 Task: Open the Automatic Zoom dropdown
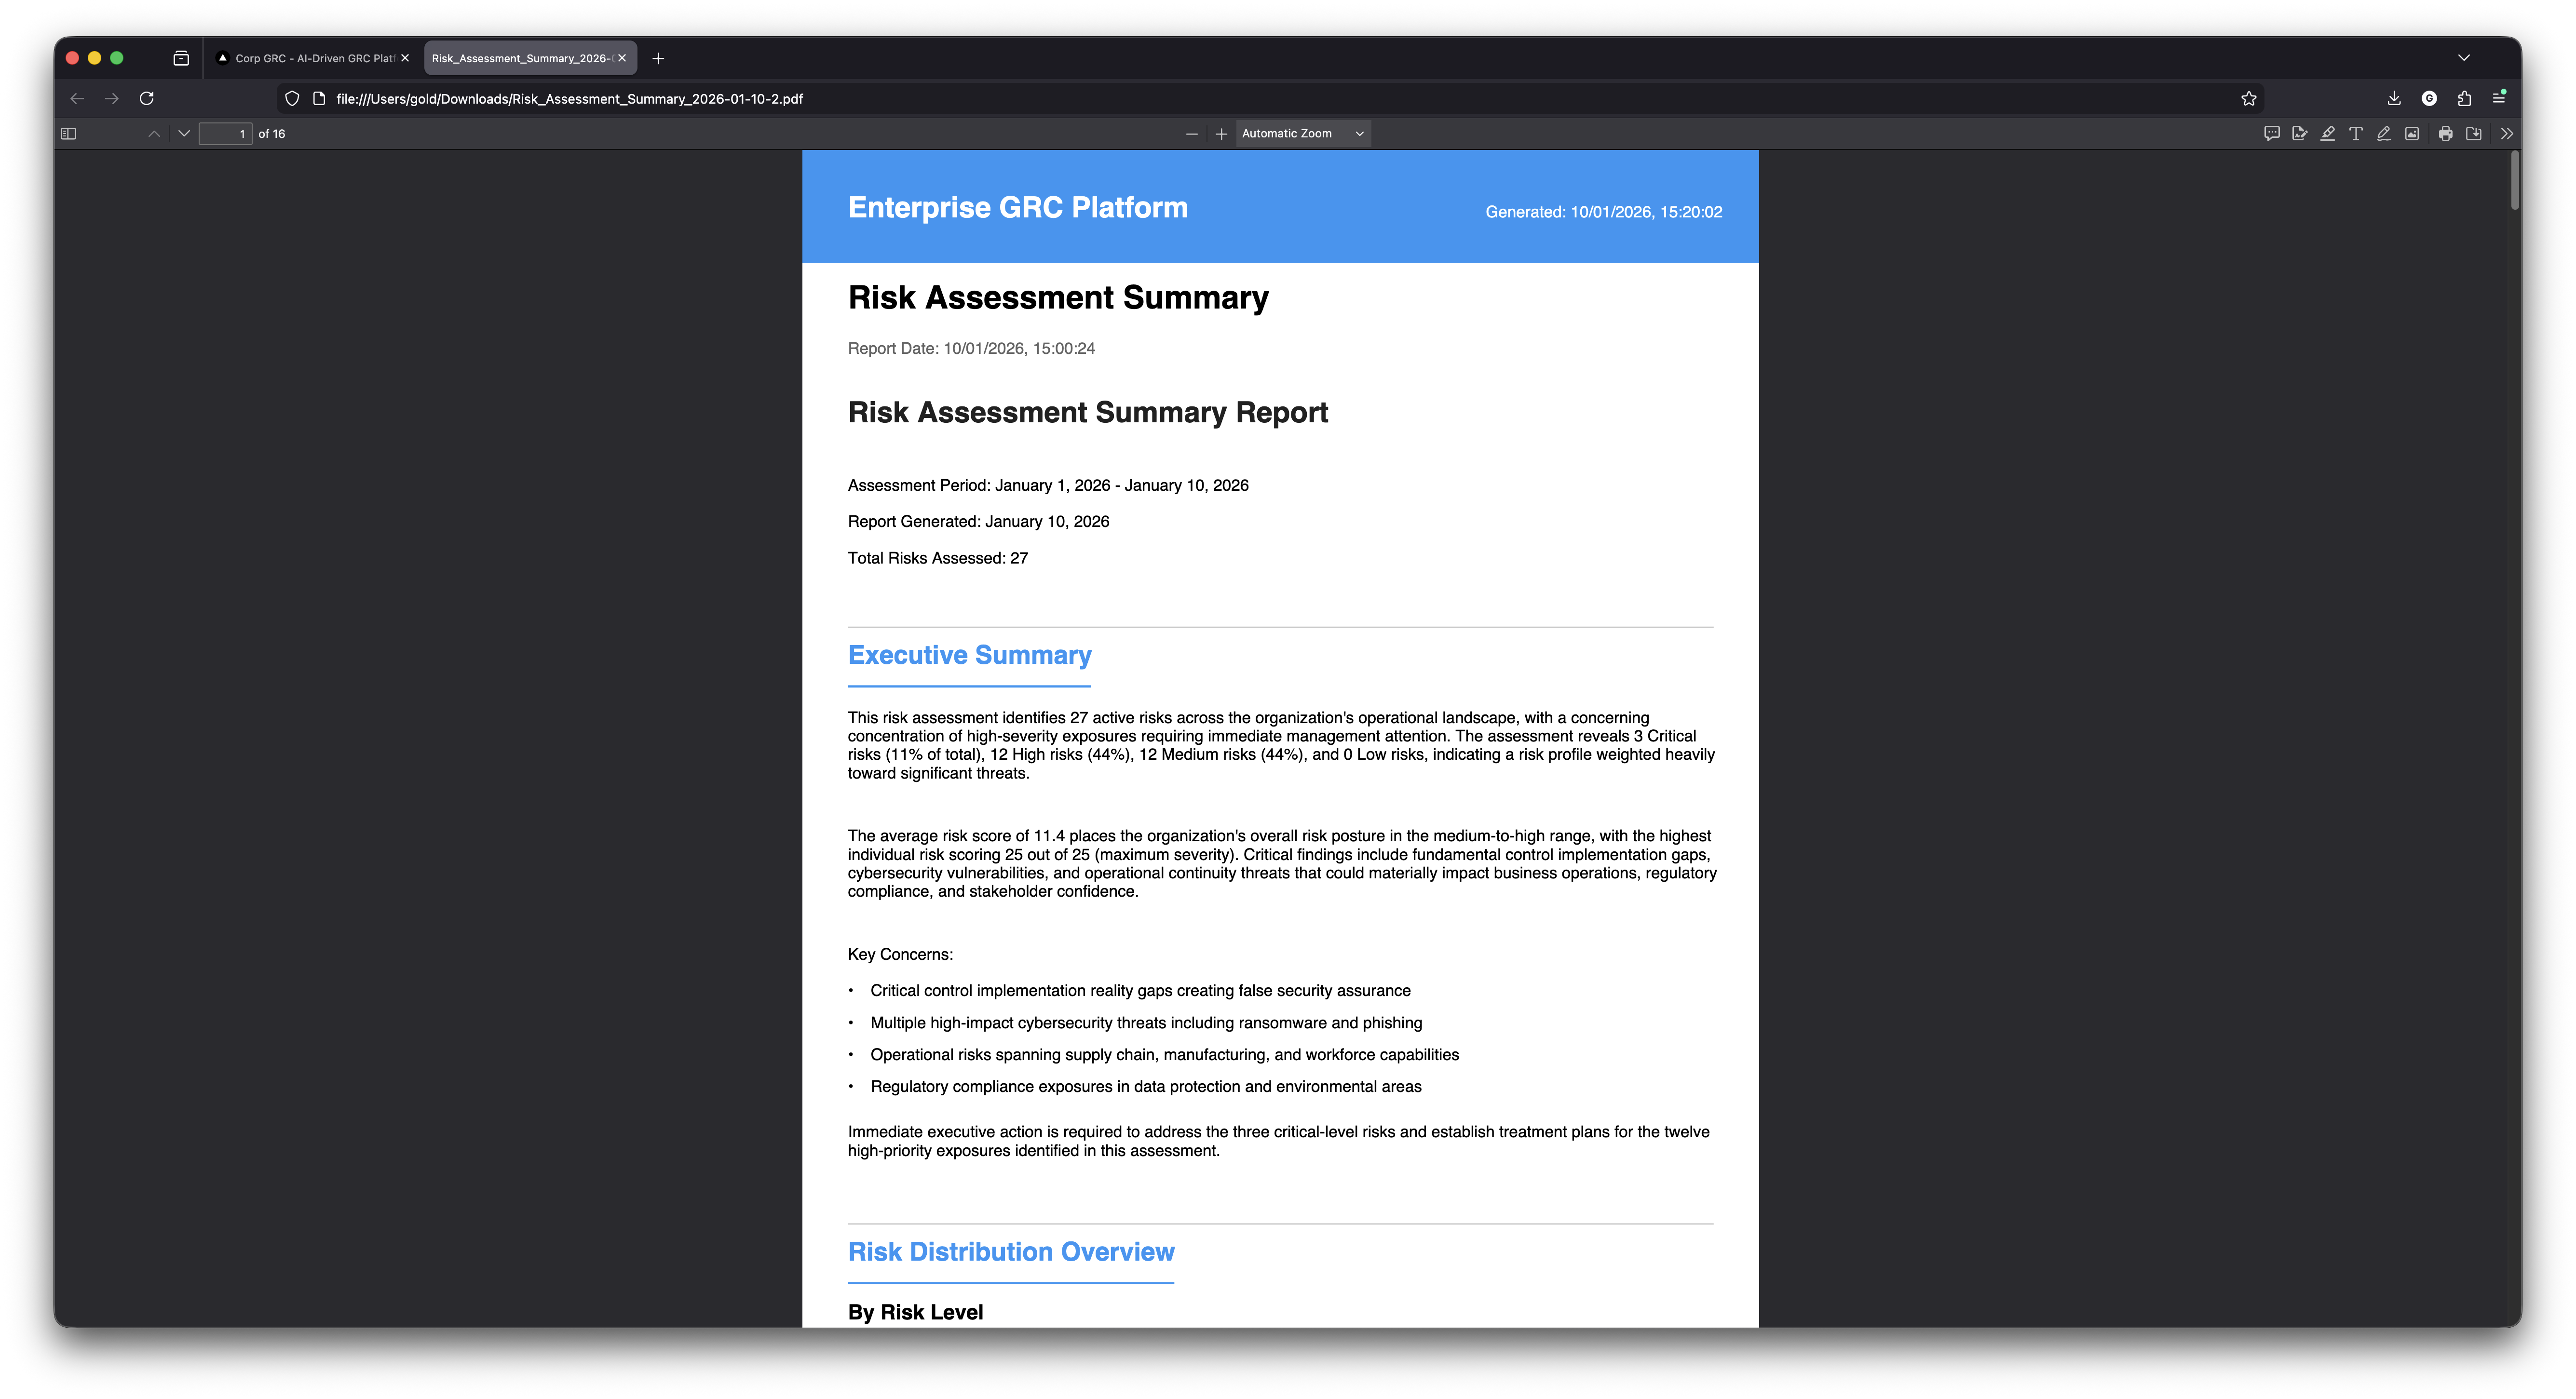[1302, 133]
